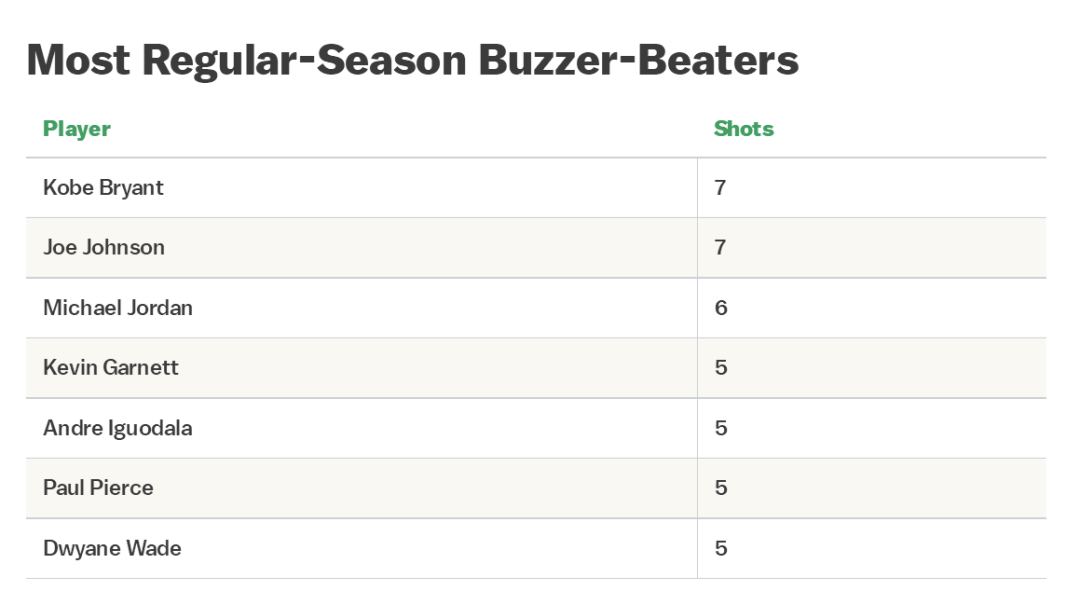Click Michael Jordan's shots value 6

[x=720, y=308]
